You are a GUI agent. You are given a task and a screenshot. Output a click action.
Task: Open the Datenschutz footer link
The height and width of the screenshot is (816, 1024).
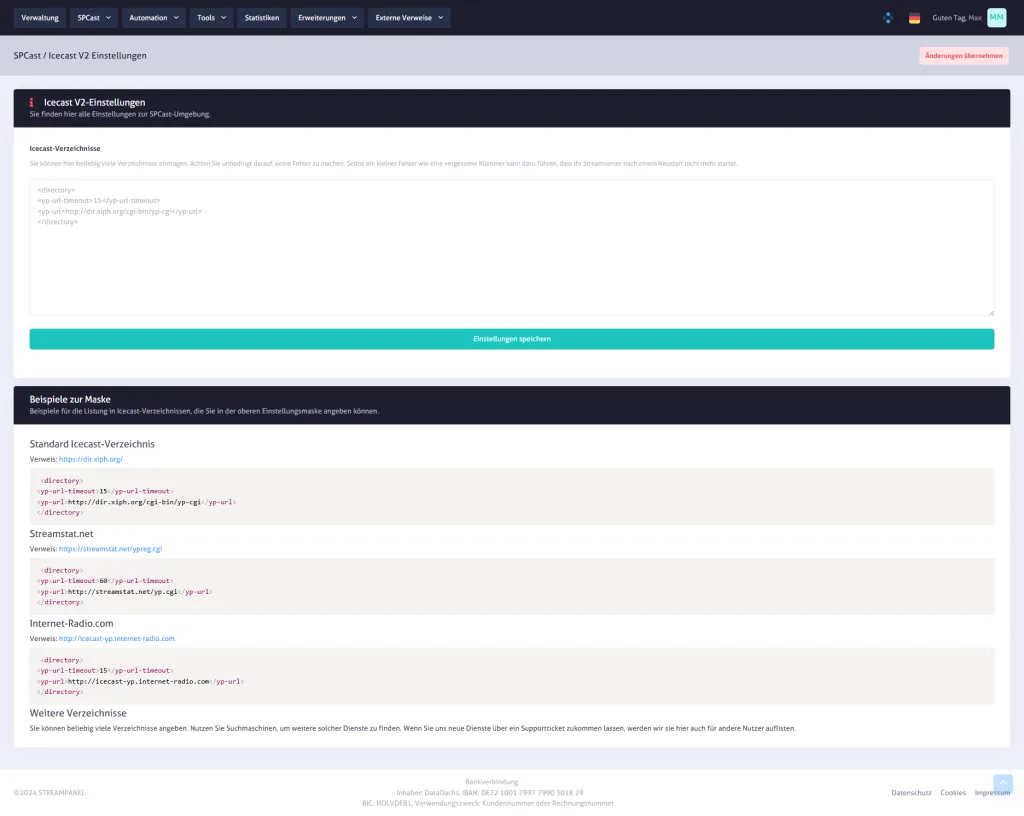[x=911, y=792]
